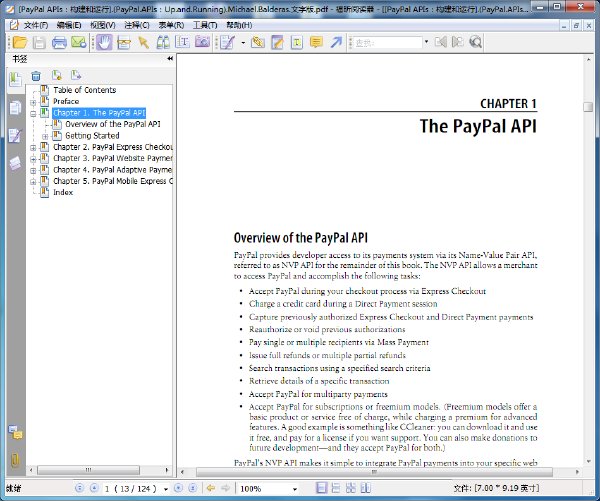The image size is (600, 501).
Task: Open the 注释(C) Comments menu
Action: pyautogui.click(x=137, y=25)
